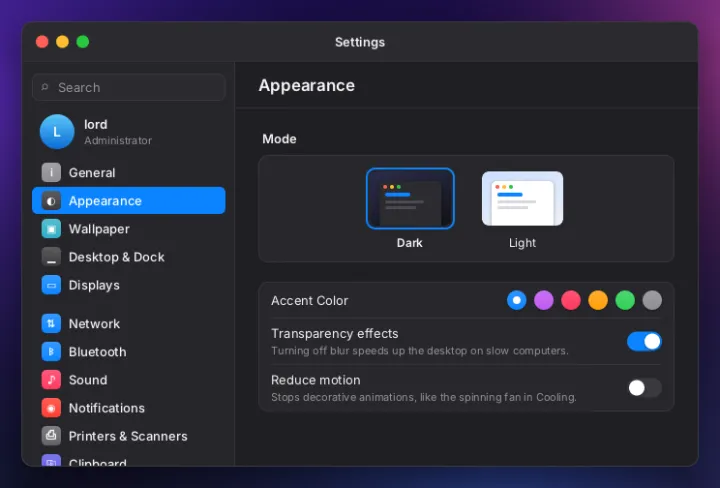
Task: Switch to Displays settings
Action: click(129, 285)
